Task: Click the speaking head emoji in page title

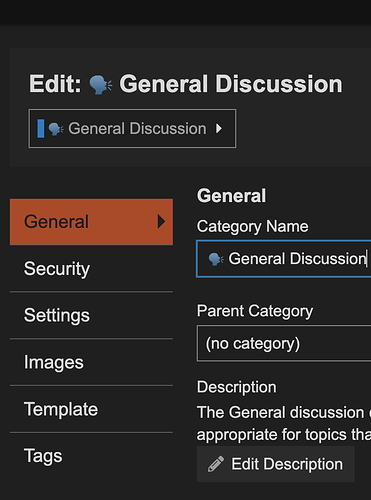Action: point(100,85)
